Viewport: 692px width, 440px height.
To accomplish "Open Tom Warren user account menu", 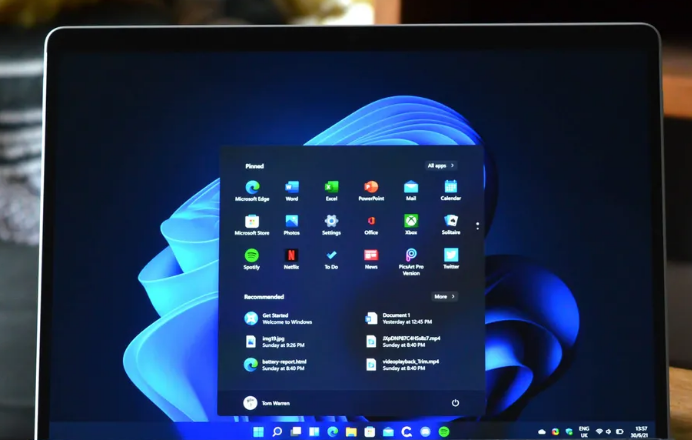I will coord(267,402).
